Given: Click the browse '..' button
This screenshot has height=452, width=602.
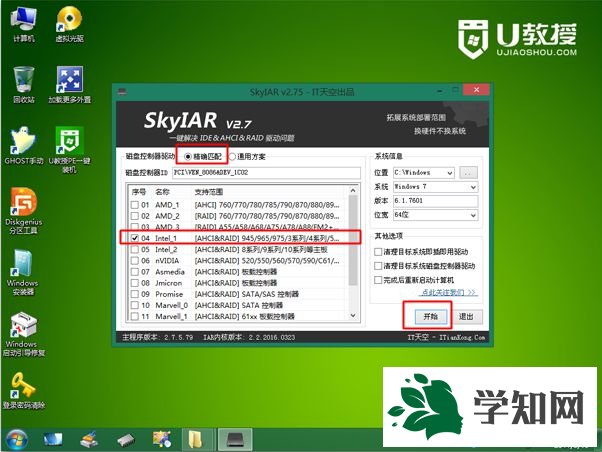Looking at the screenshot, I should tap(468, 173).
